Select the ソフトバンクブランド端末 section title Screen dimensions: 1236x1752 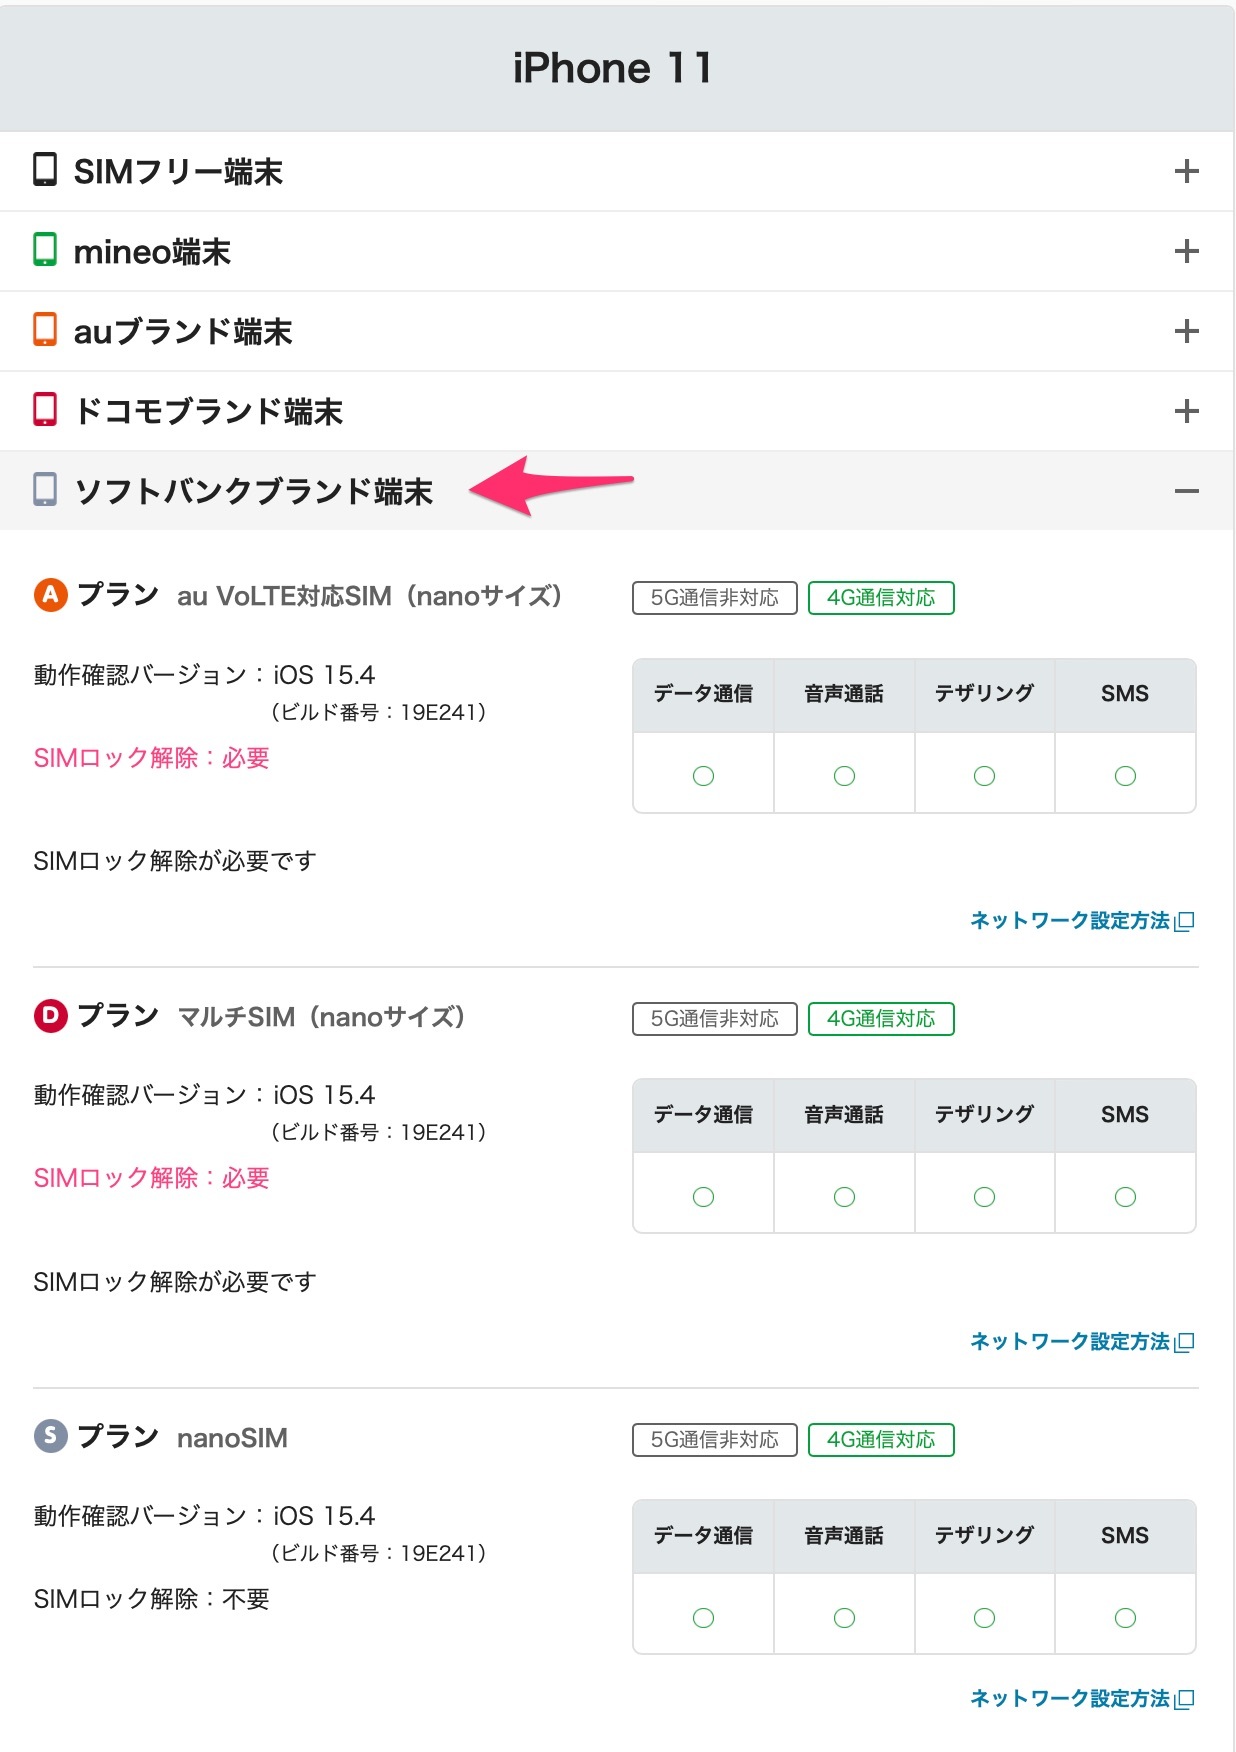pos(254,492)
